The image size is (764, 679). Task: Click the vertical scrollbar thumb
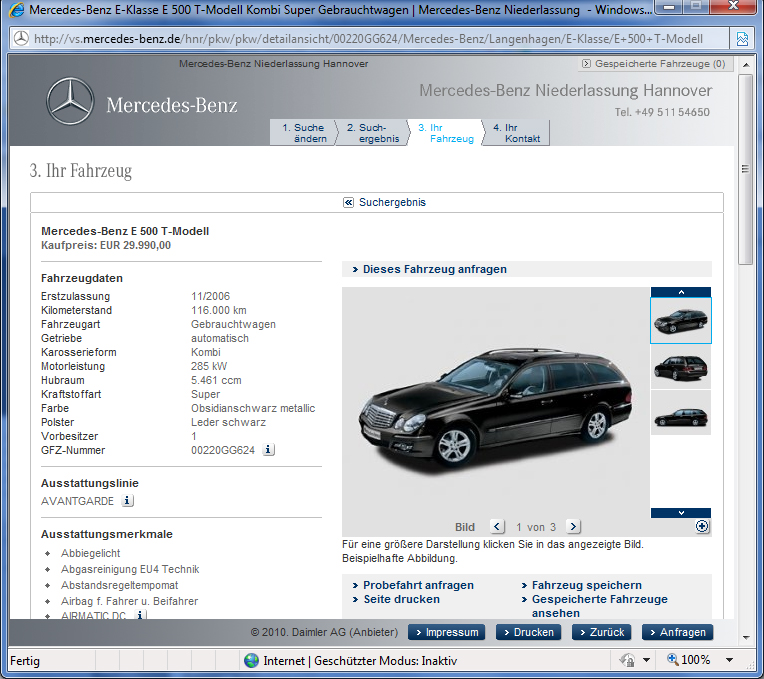[745, 169]
